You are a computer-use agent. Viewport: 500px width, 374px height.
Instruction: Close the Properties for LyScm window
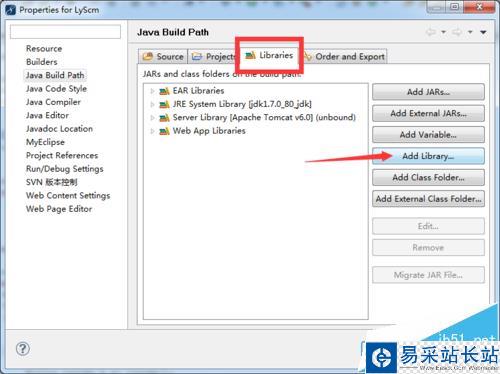point(479,7)
